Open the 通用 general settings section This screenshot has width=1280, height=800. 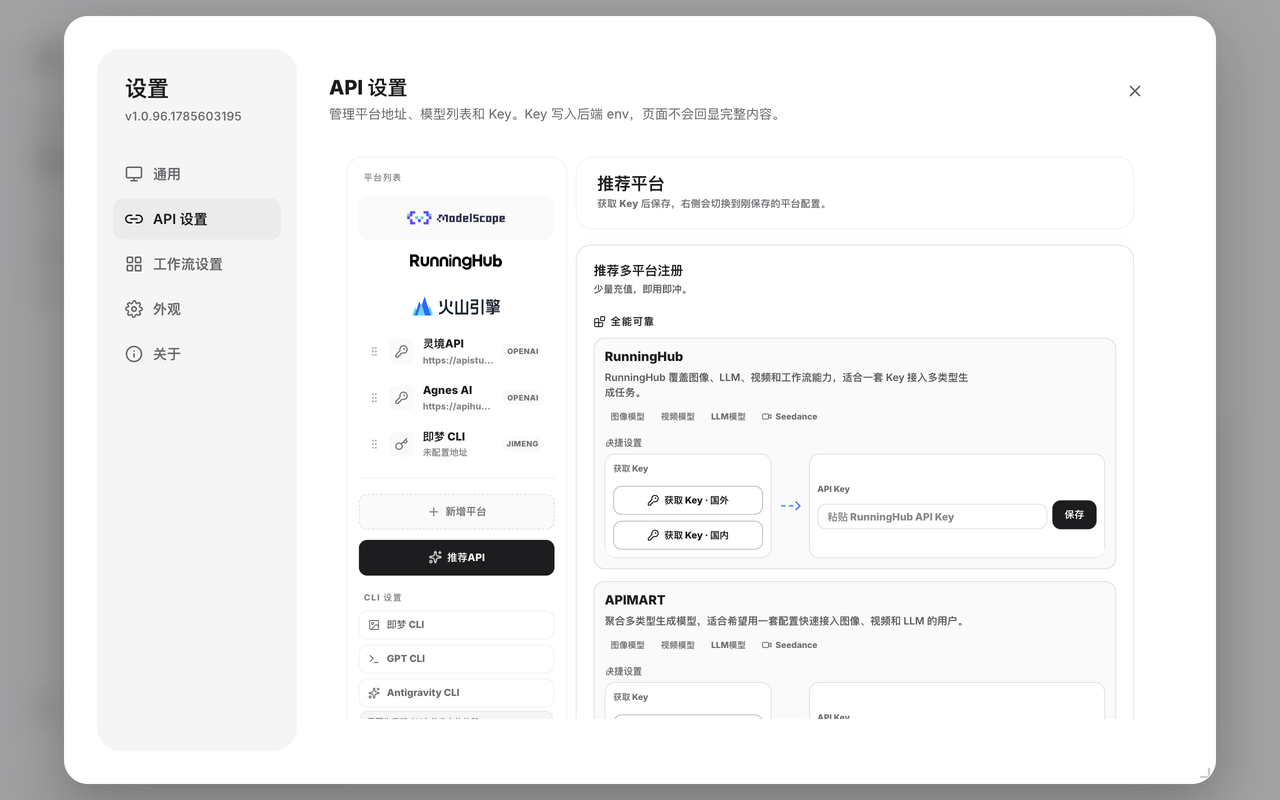pos(196,174)
